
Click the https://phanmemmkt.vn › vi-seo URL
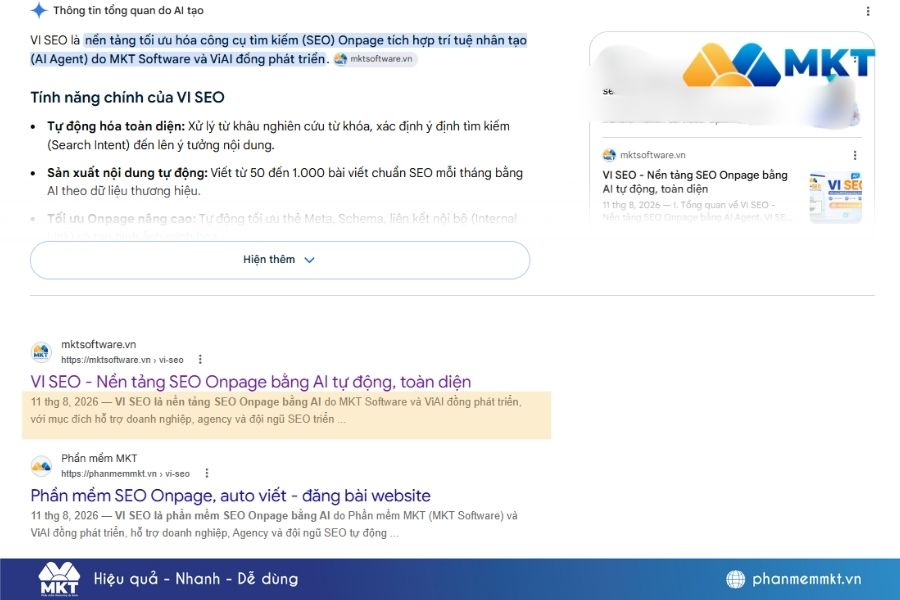125,474
